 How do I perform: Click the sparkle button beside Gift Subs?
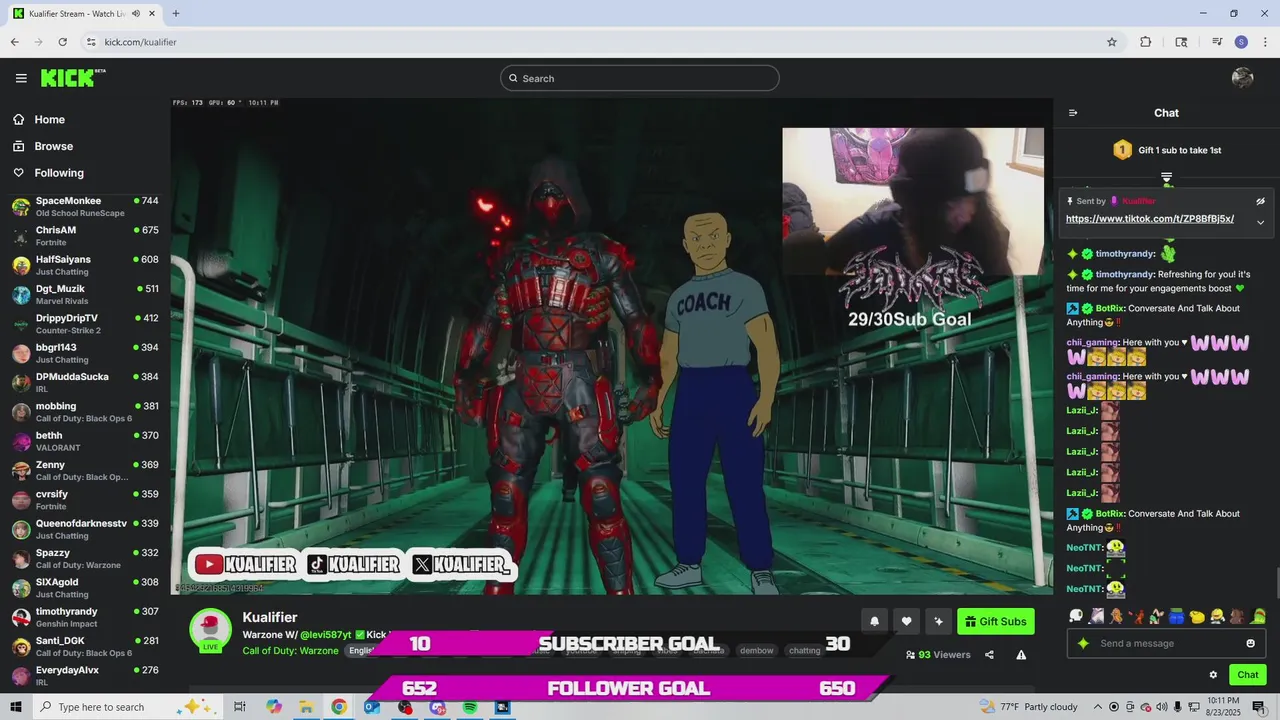tap(938, 621)
